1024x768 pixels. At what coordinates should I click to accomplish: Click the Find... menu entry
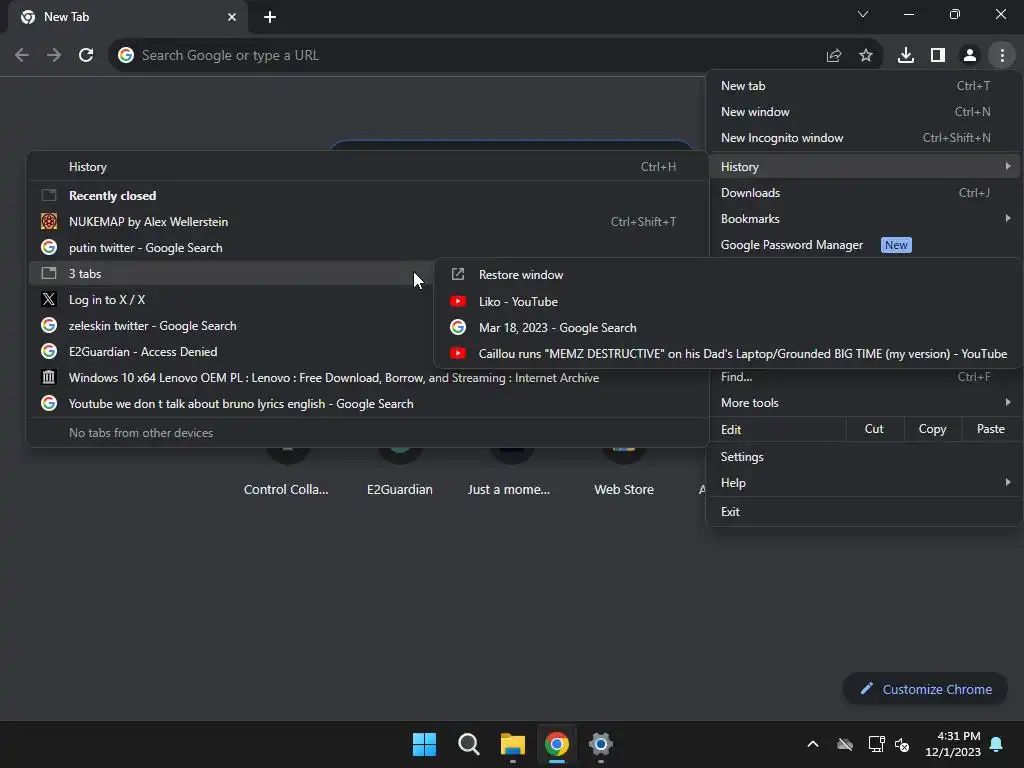tap(865, 377)
